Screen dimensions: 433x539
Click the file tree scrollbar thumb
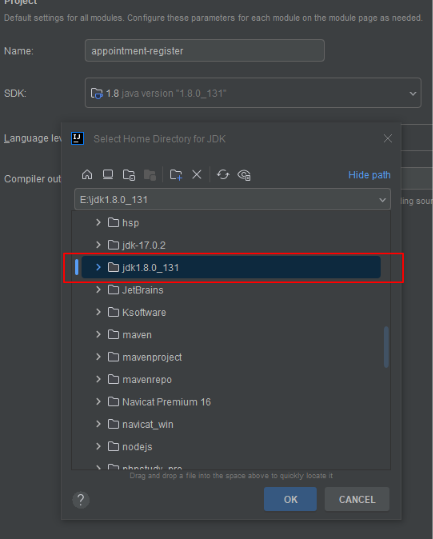(x=386, y=347)
